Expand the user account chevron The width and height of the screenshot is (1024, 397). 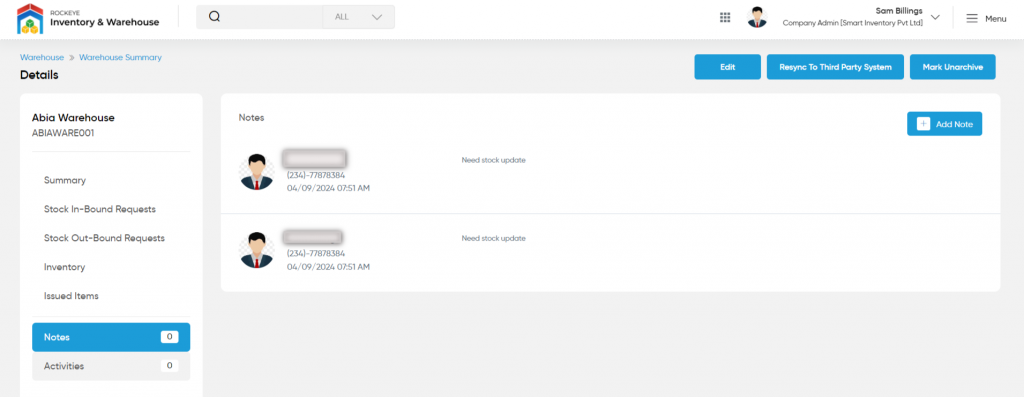coord(935,18)
